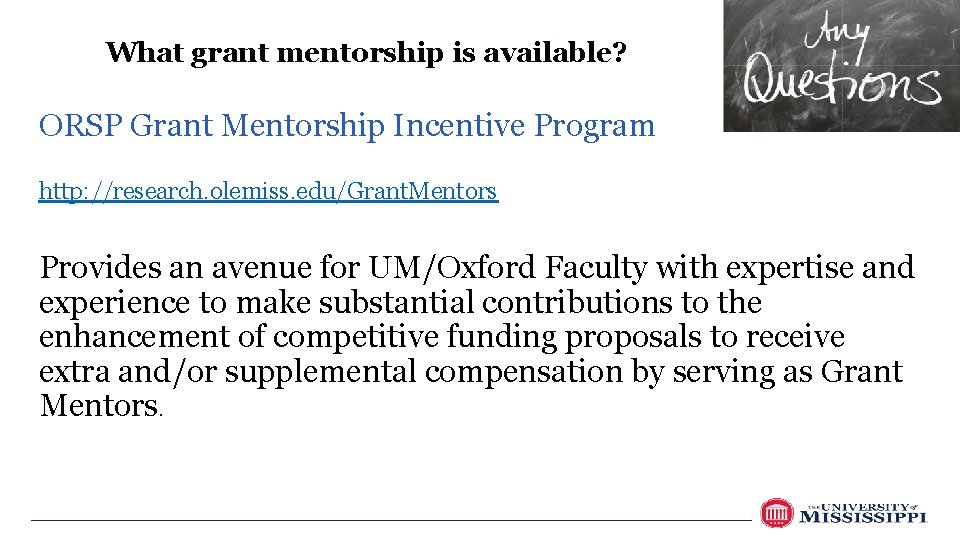Click the word Grant ending the fourth paragraph line
Viewport: 960px width, 540px height.
[x=861, y=372]
